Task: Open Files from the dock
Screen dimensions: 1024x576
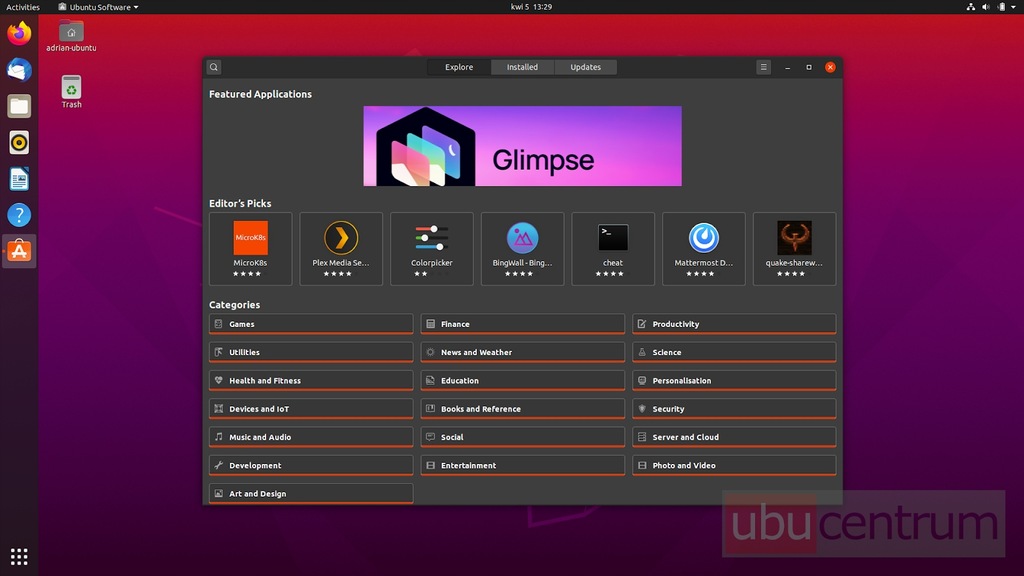Action: pos(19,106)
